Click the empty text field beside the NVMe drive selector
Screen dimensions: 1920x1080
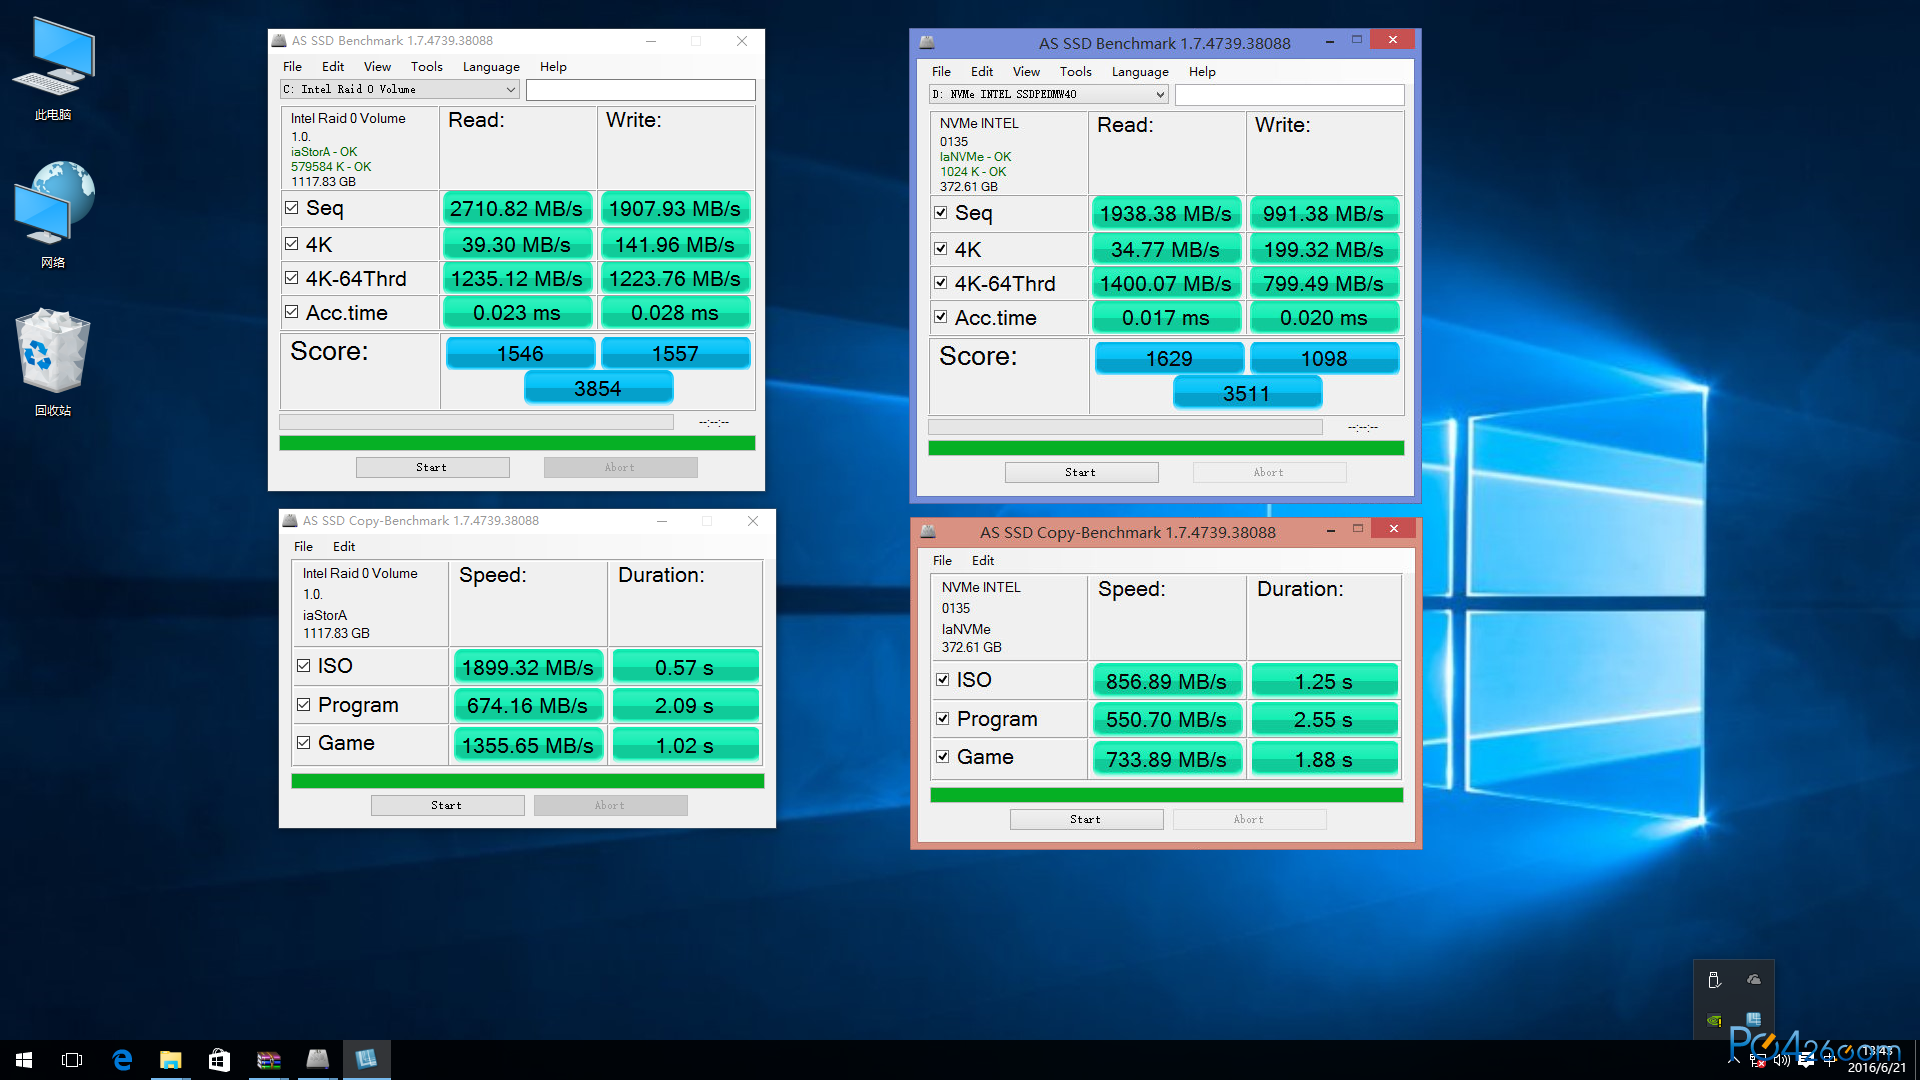coord(1289,95)
